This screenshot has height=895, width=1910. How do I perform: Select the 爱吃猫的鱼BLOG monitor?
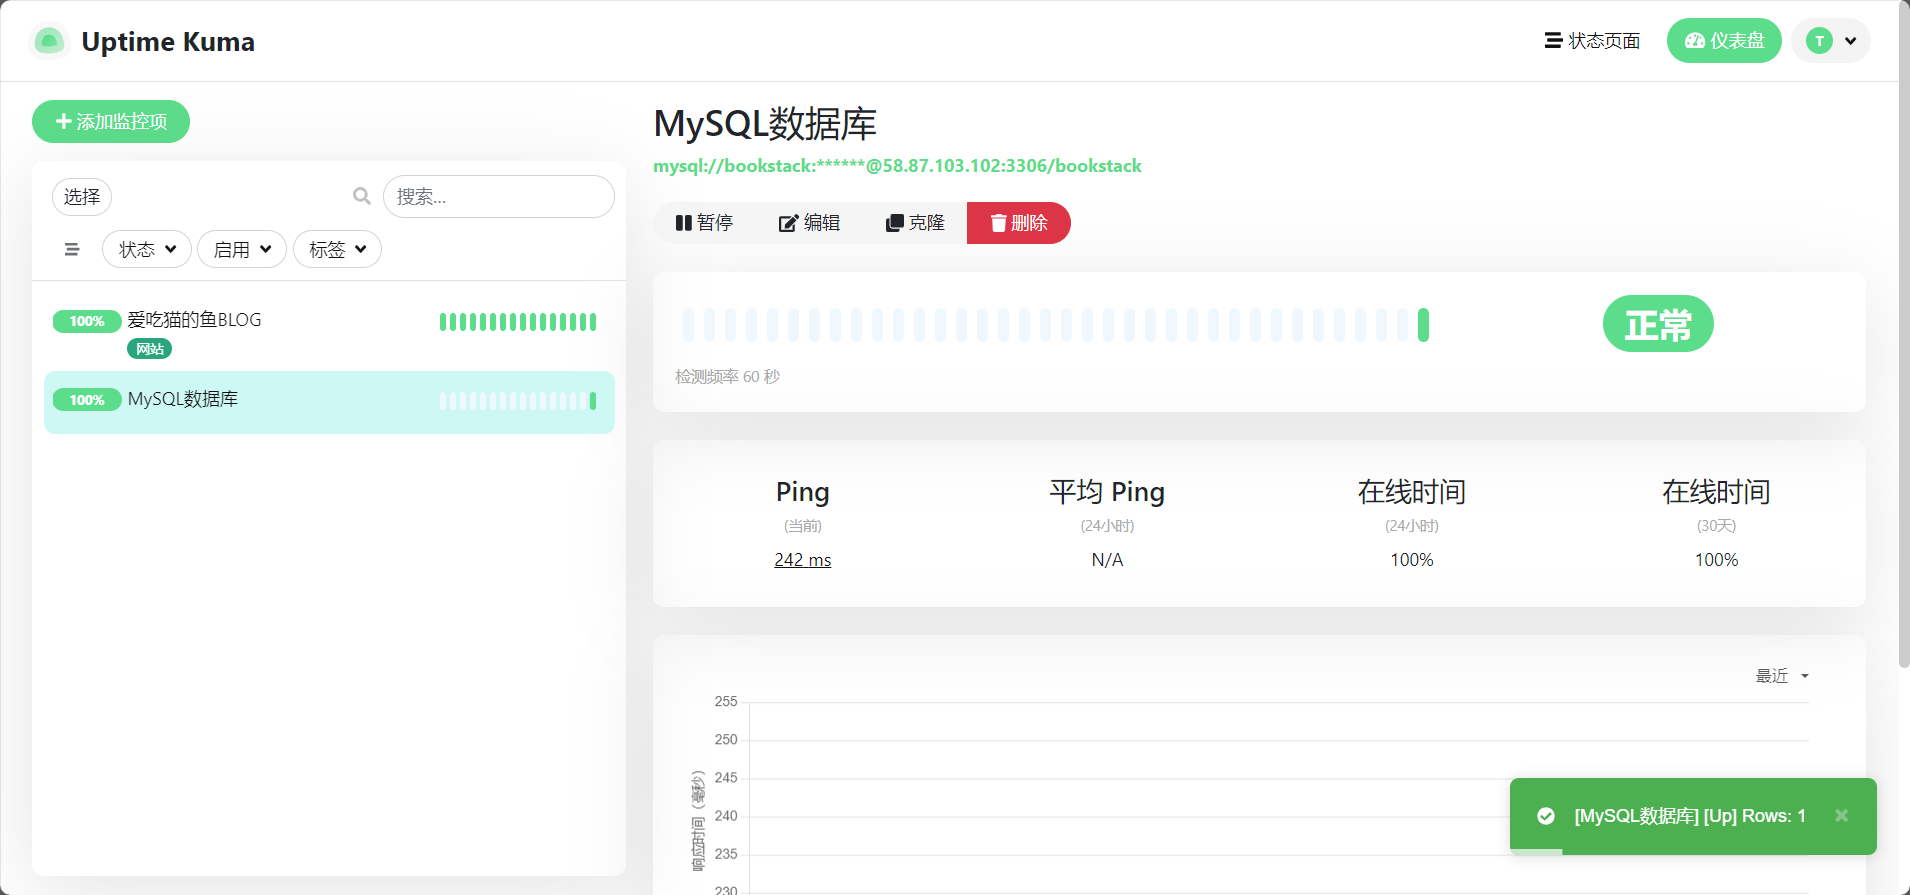tap(329, 331)
